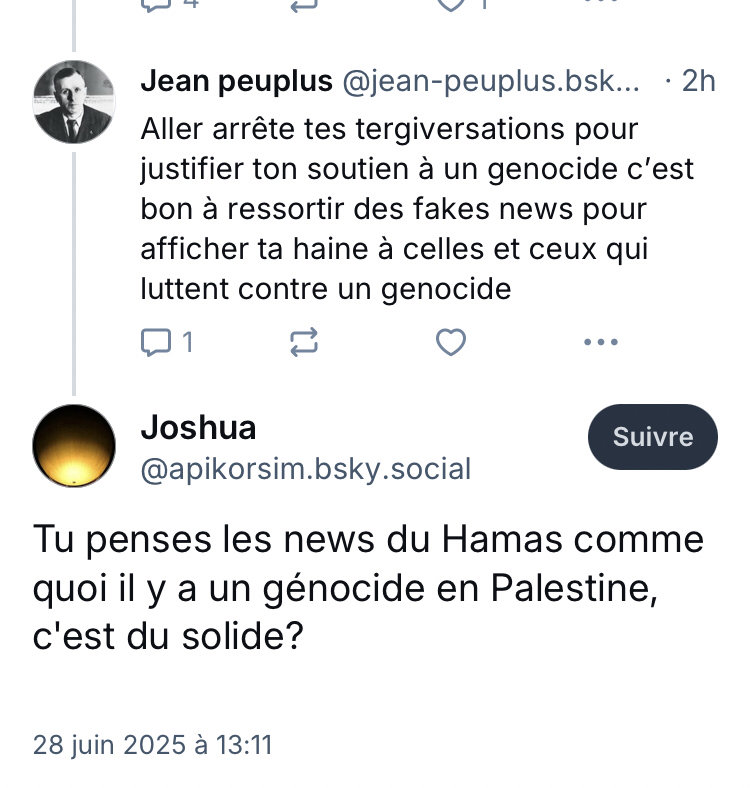Open more options on Jean peuplus's post

pos(600,343)
